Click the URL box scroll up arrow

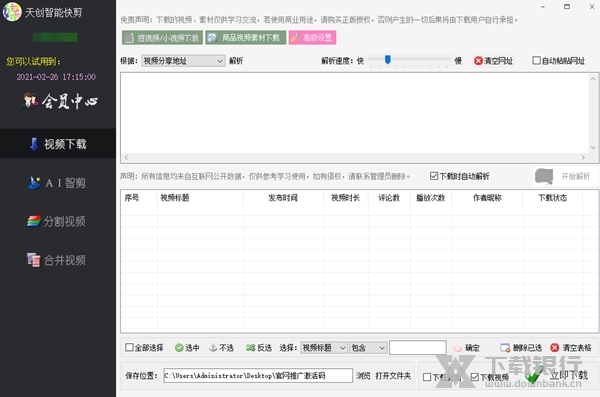(593, 78)
